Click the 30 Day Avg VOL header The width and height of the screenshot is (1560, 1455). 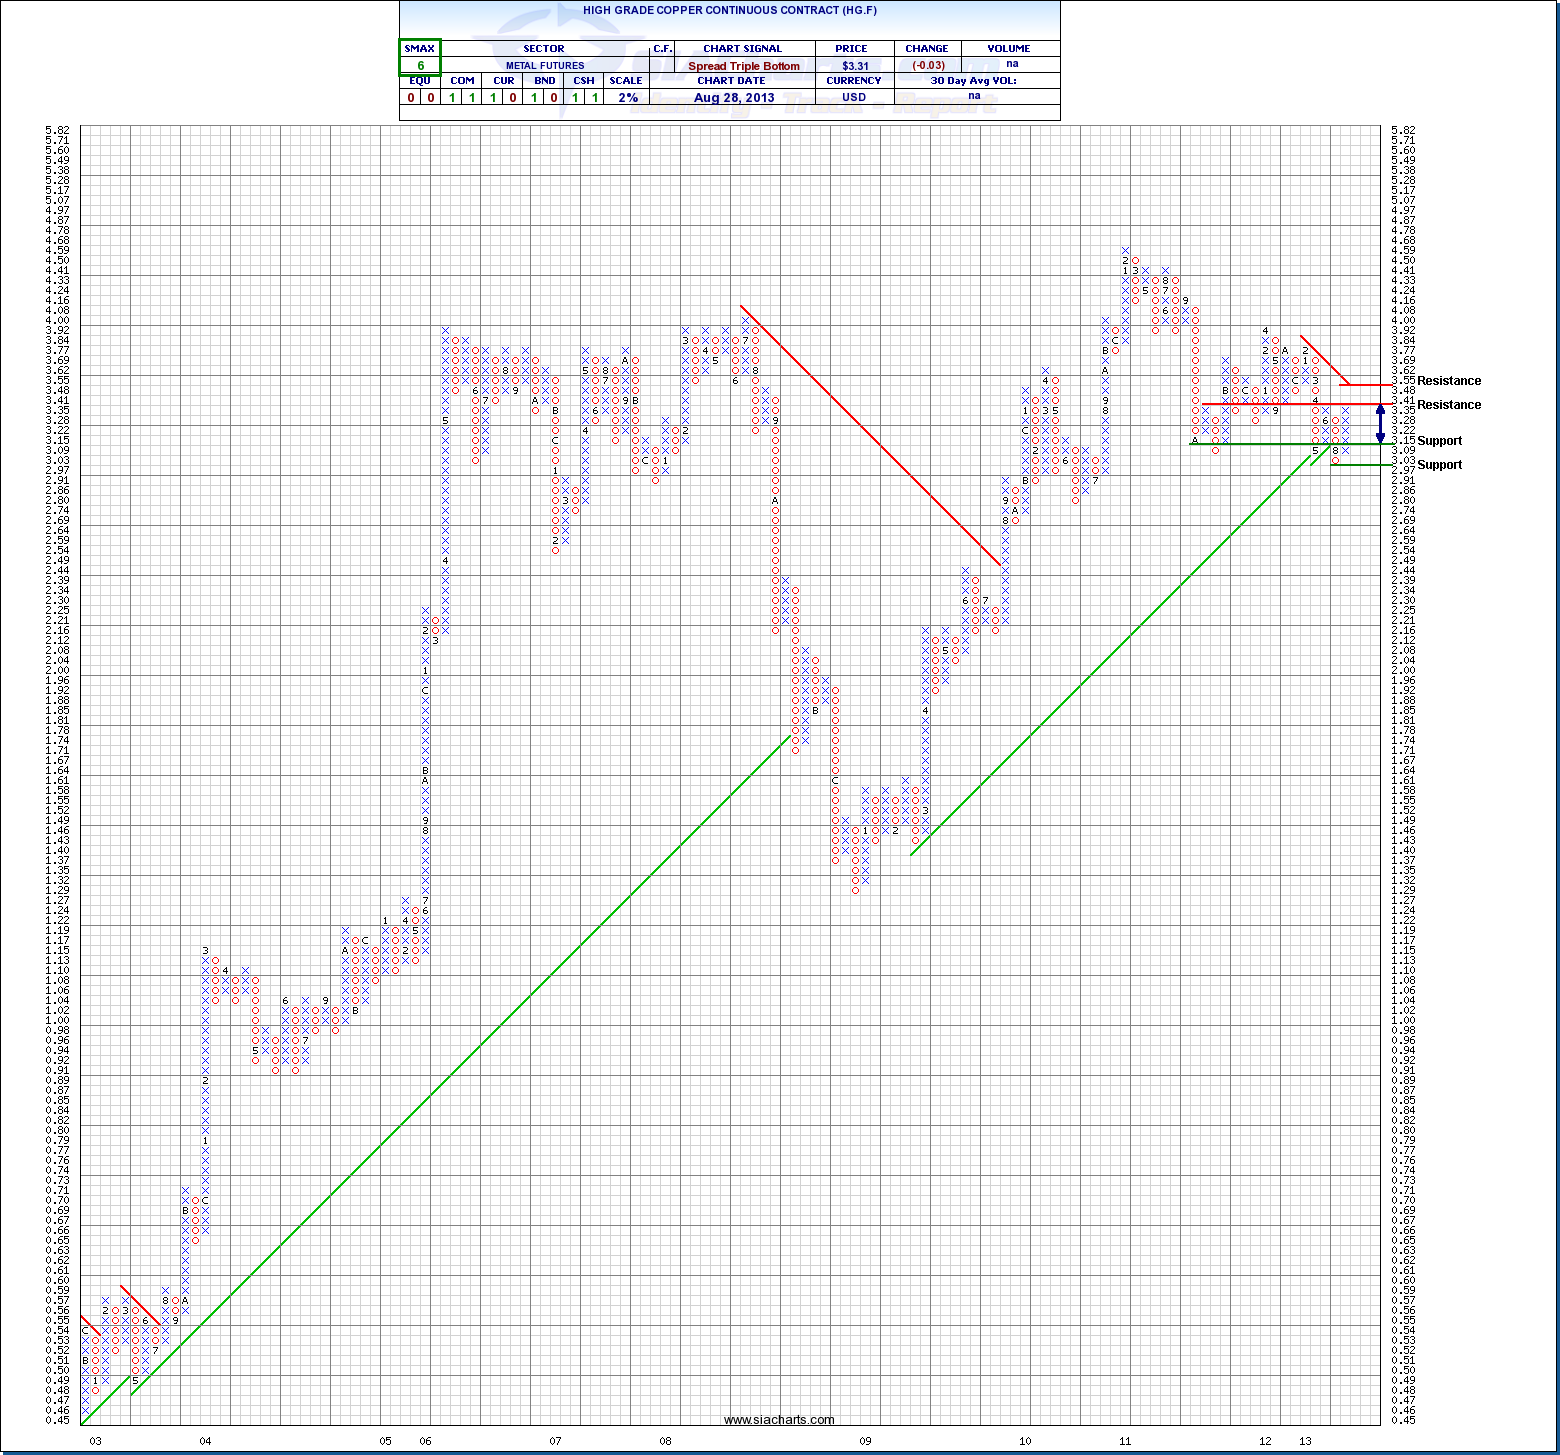(973, 81)
